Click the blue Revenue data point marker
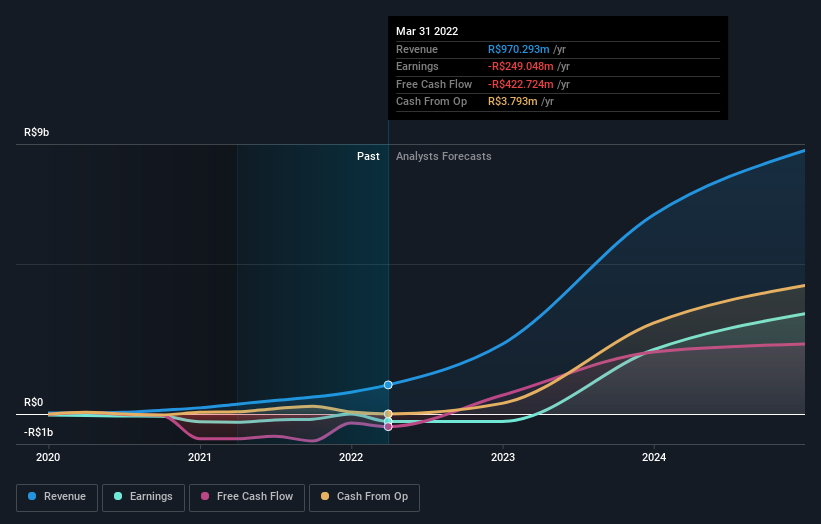The width and height of the screenshot is (821, 524). [x=388, y=385]
